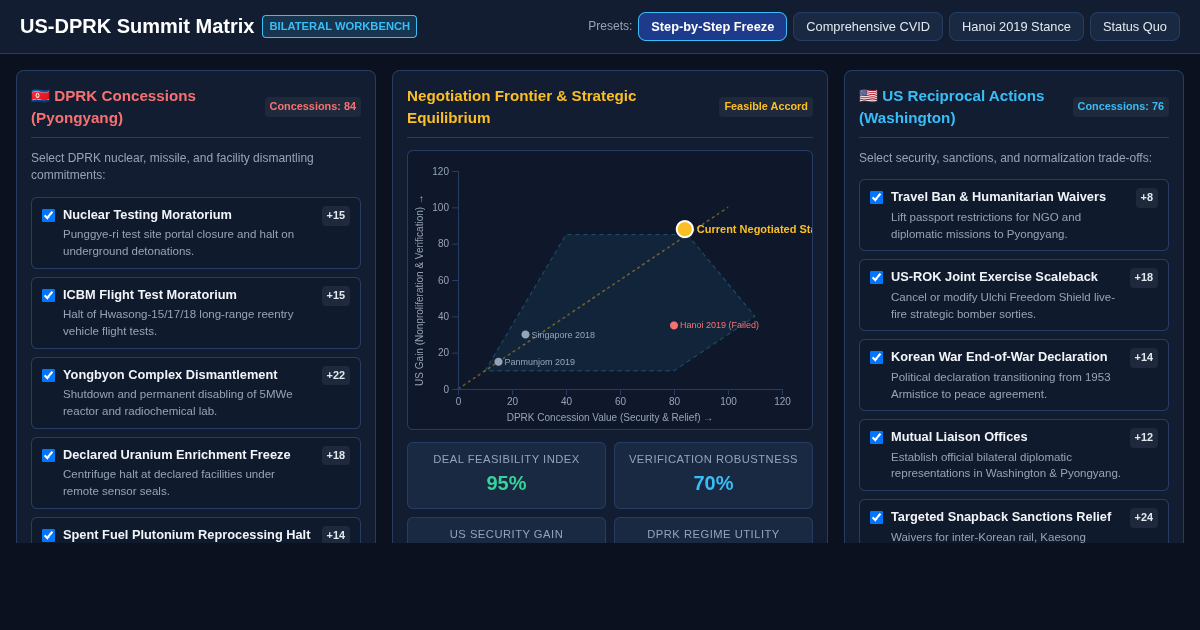
Task: Disable Declared Uranium Enrichment Freeze checkbox
Action: pos(48,455)
